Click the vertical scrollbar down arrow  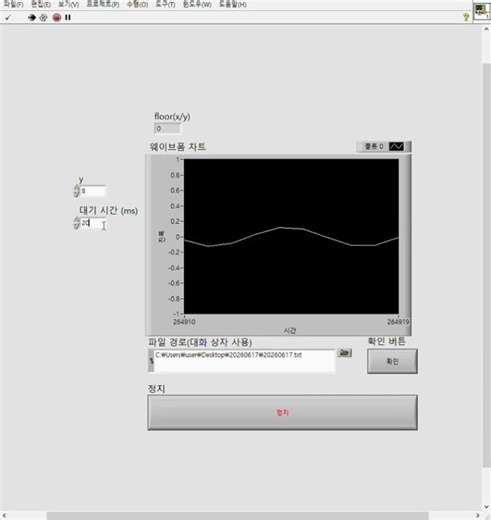(x=486, y=507)
